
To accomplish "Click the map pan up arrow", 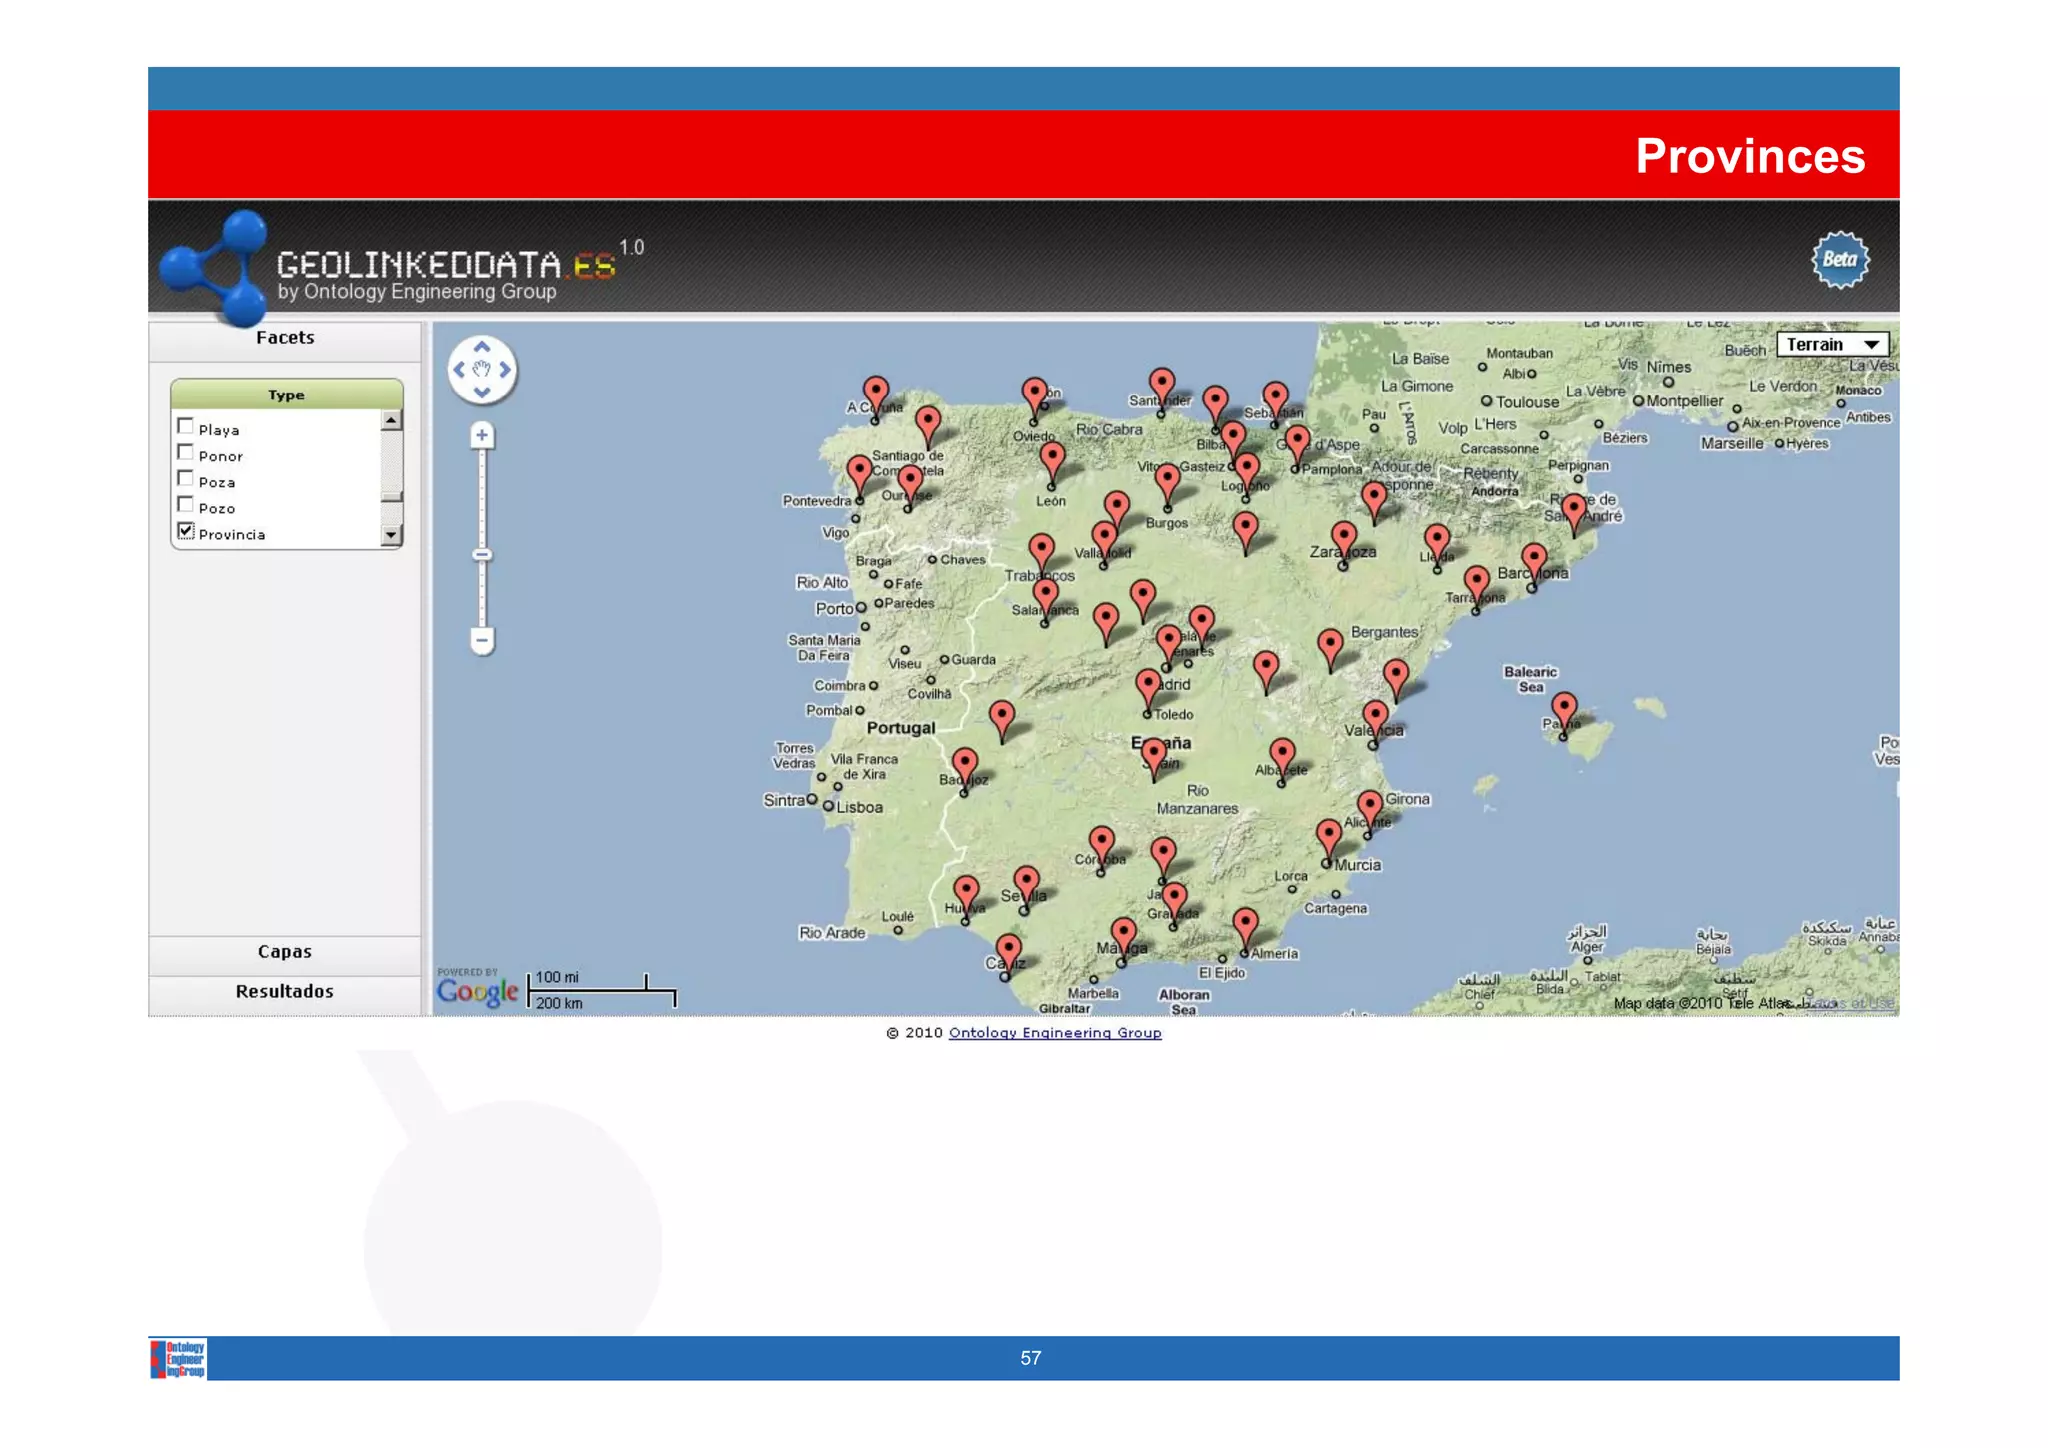I will coord(482,347).
